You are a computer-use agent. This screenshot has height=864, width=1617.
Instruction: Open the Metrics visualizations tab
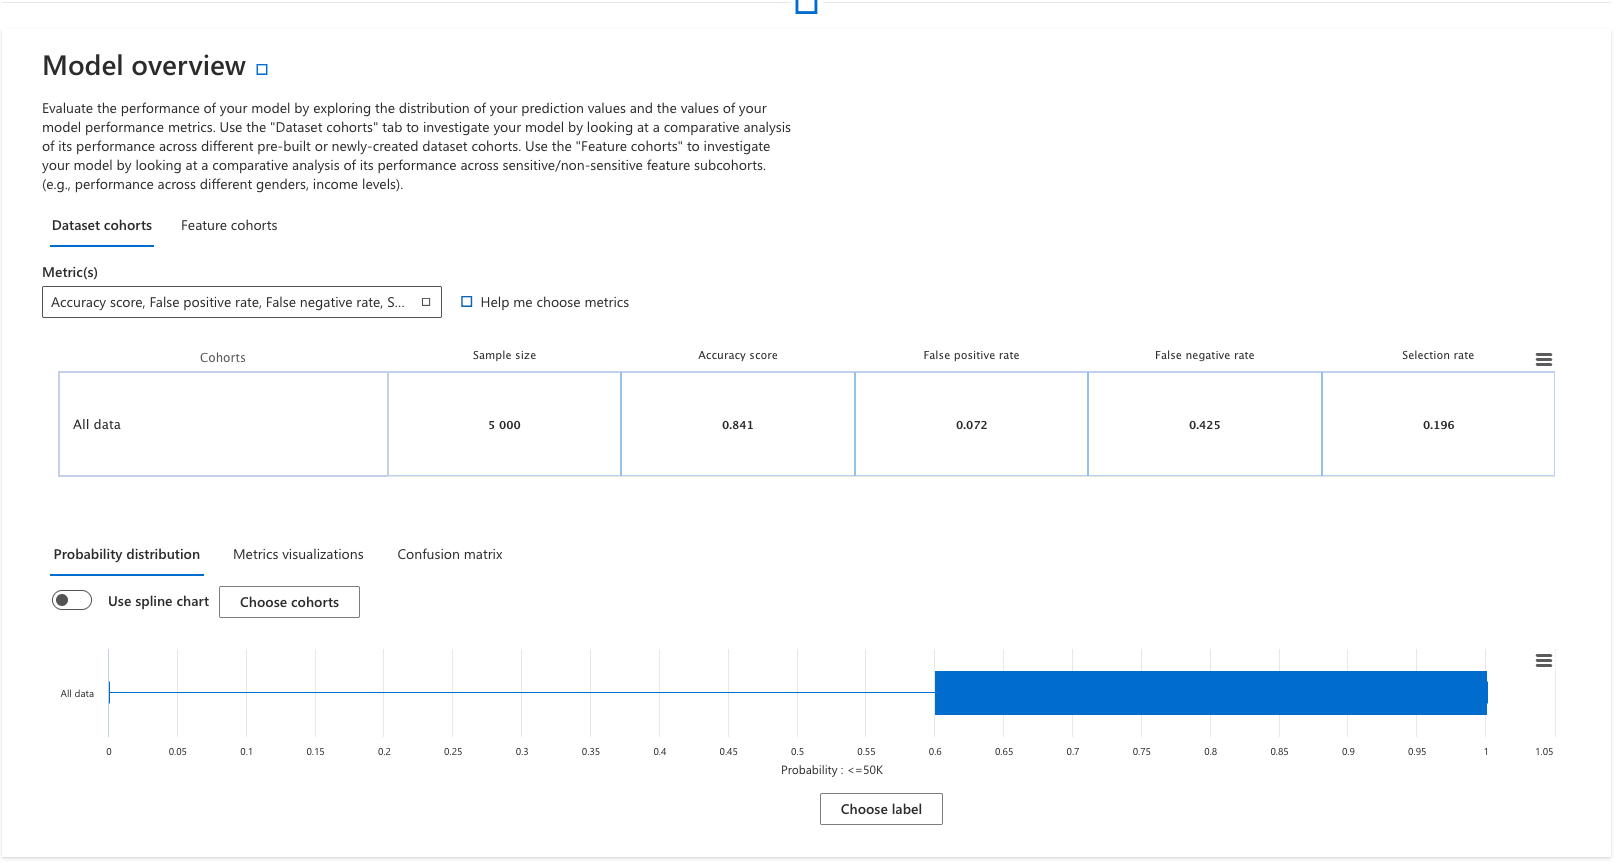coord(298,555)
